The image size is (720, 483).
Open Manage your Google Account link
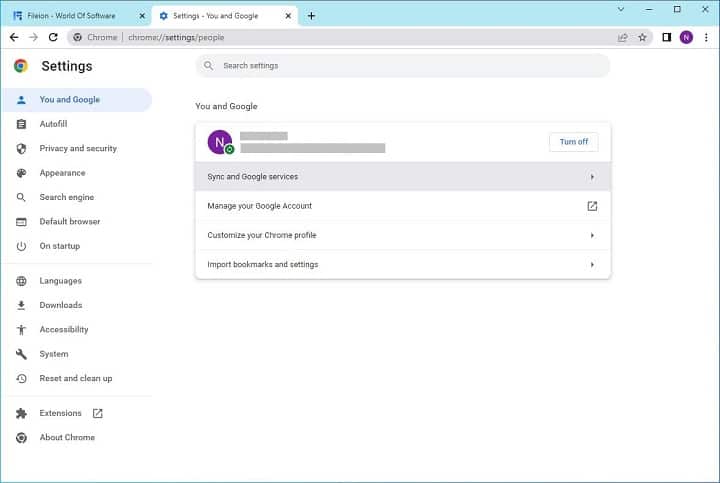tap(403, 206)
